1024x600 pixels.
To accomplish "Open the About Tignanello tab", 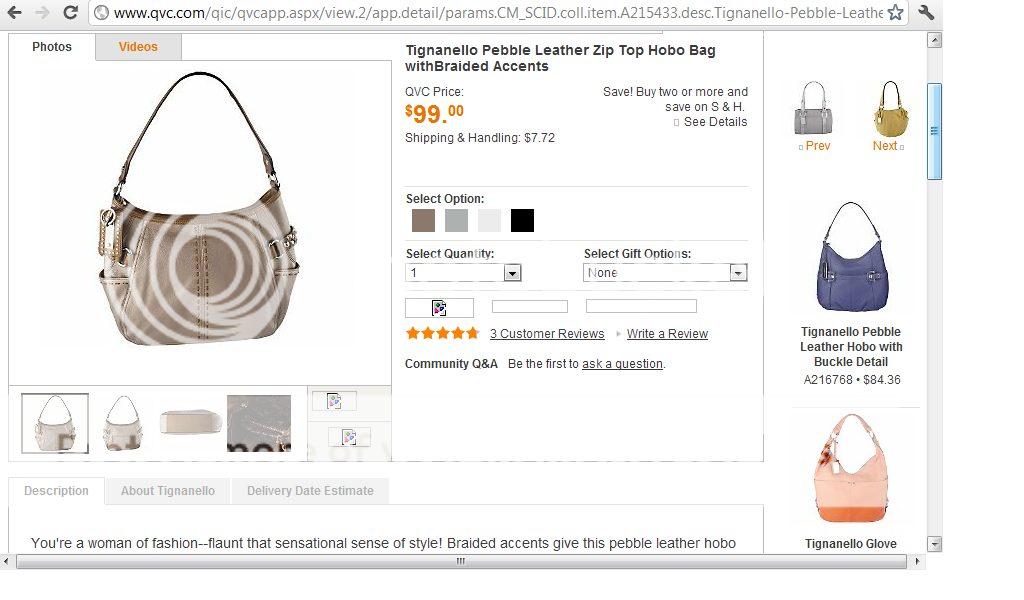I will [x=168, y=491].
